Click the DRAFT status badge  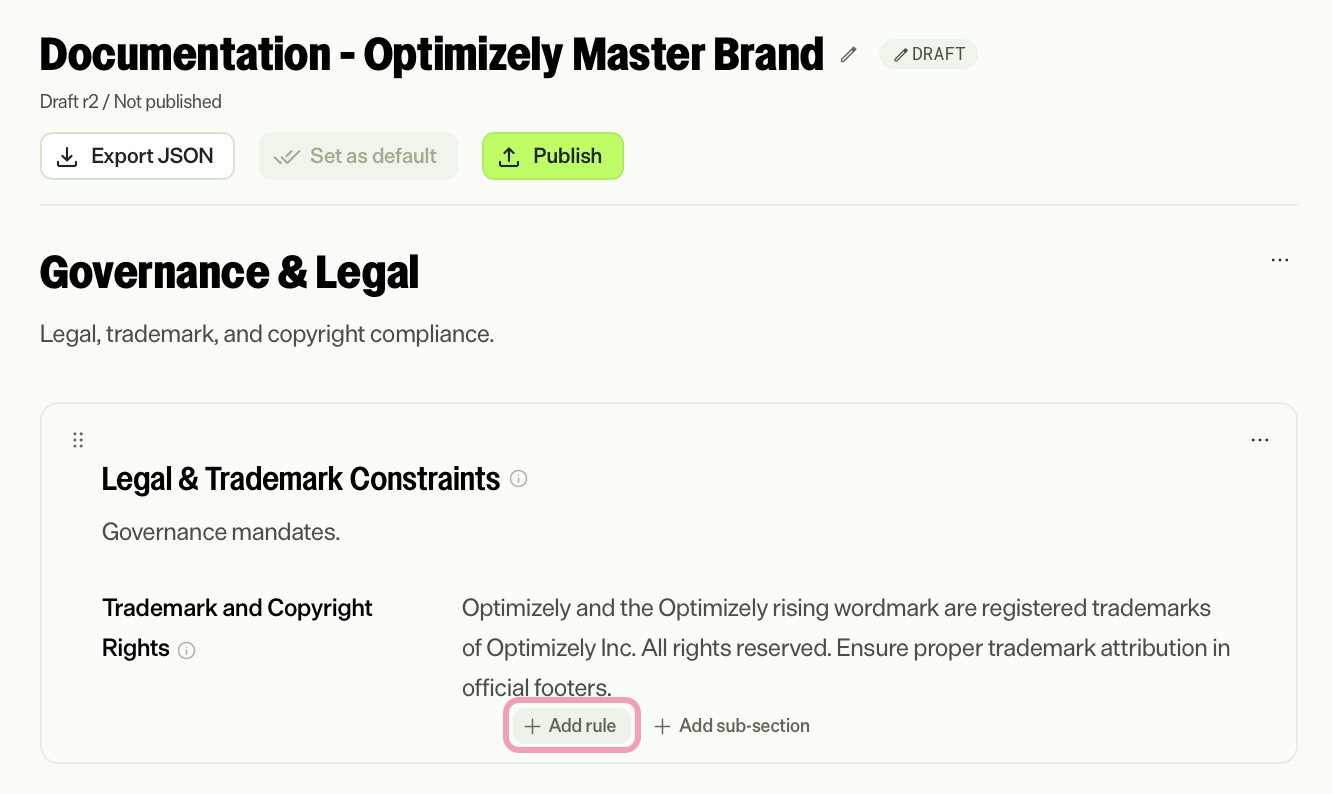click(x=928, y=54)
